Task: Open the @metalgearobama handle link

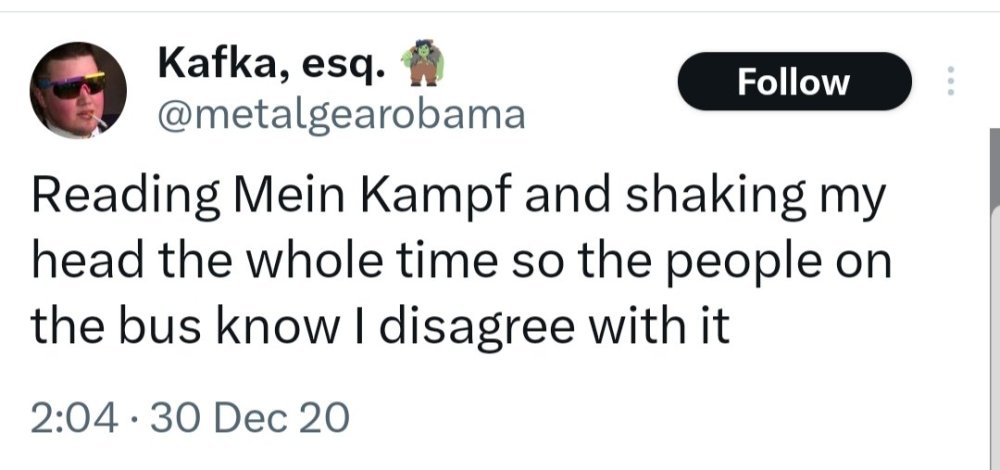Action: point(341,115)
